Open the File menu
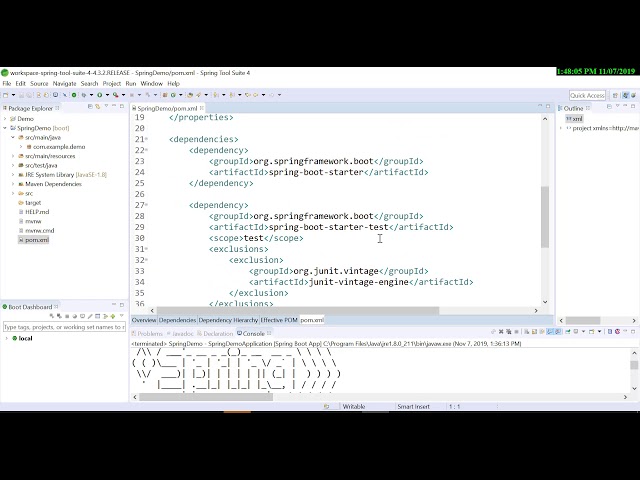 tap(7, 84)
